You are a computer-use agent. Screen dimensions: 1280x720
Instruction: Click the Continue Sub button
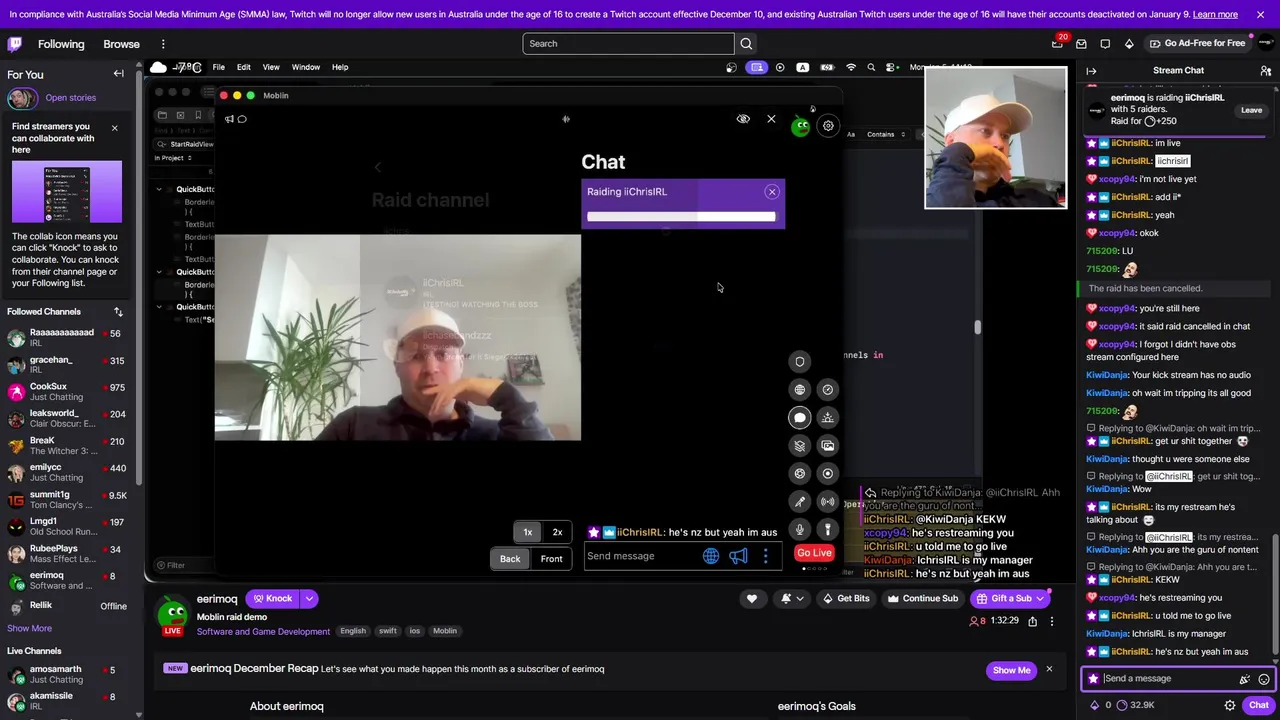click(921, 599)
